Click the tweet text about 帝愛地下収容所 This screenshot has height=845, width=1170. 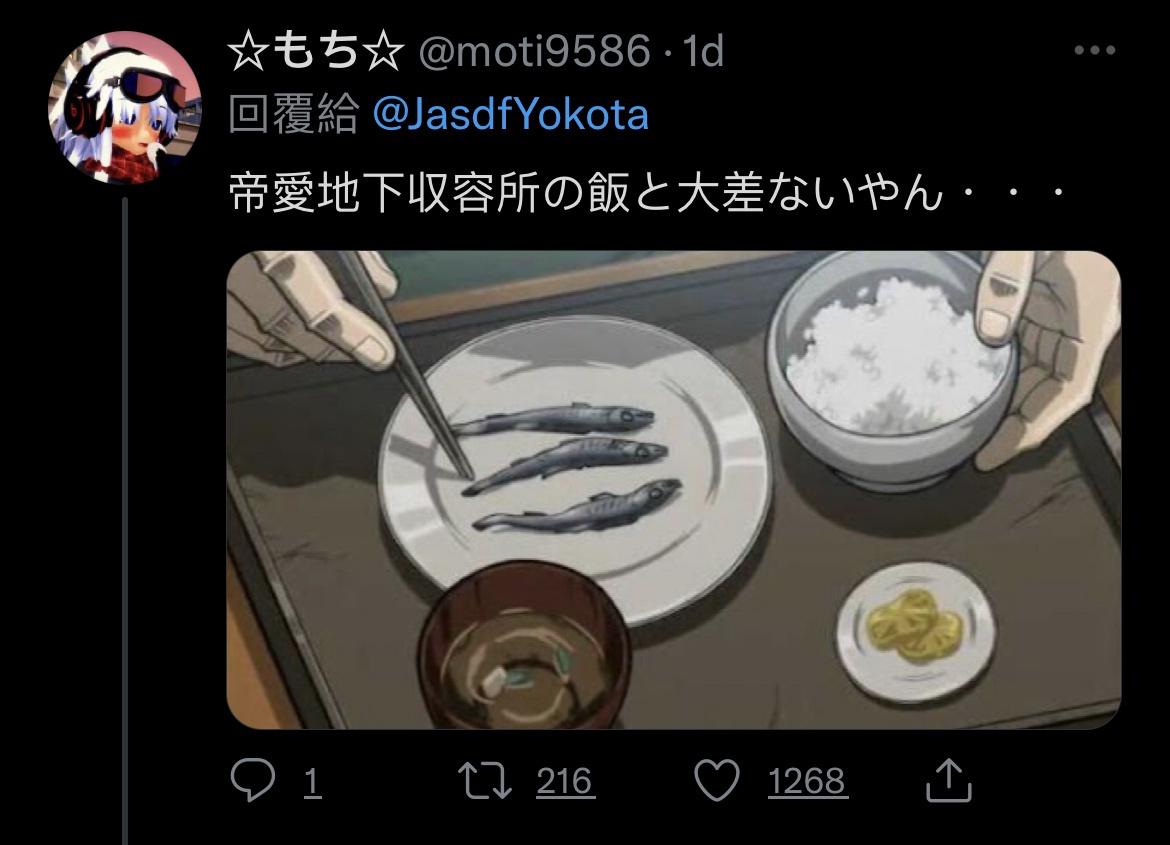point(646,193)
